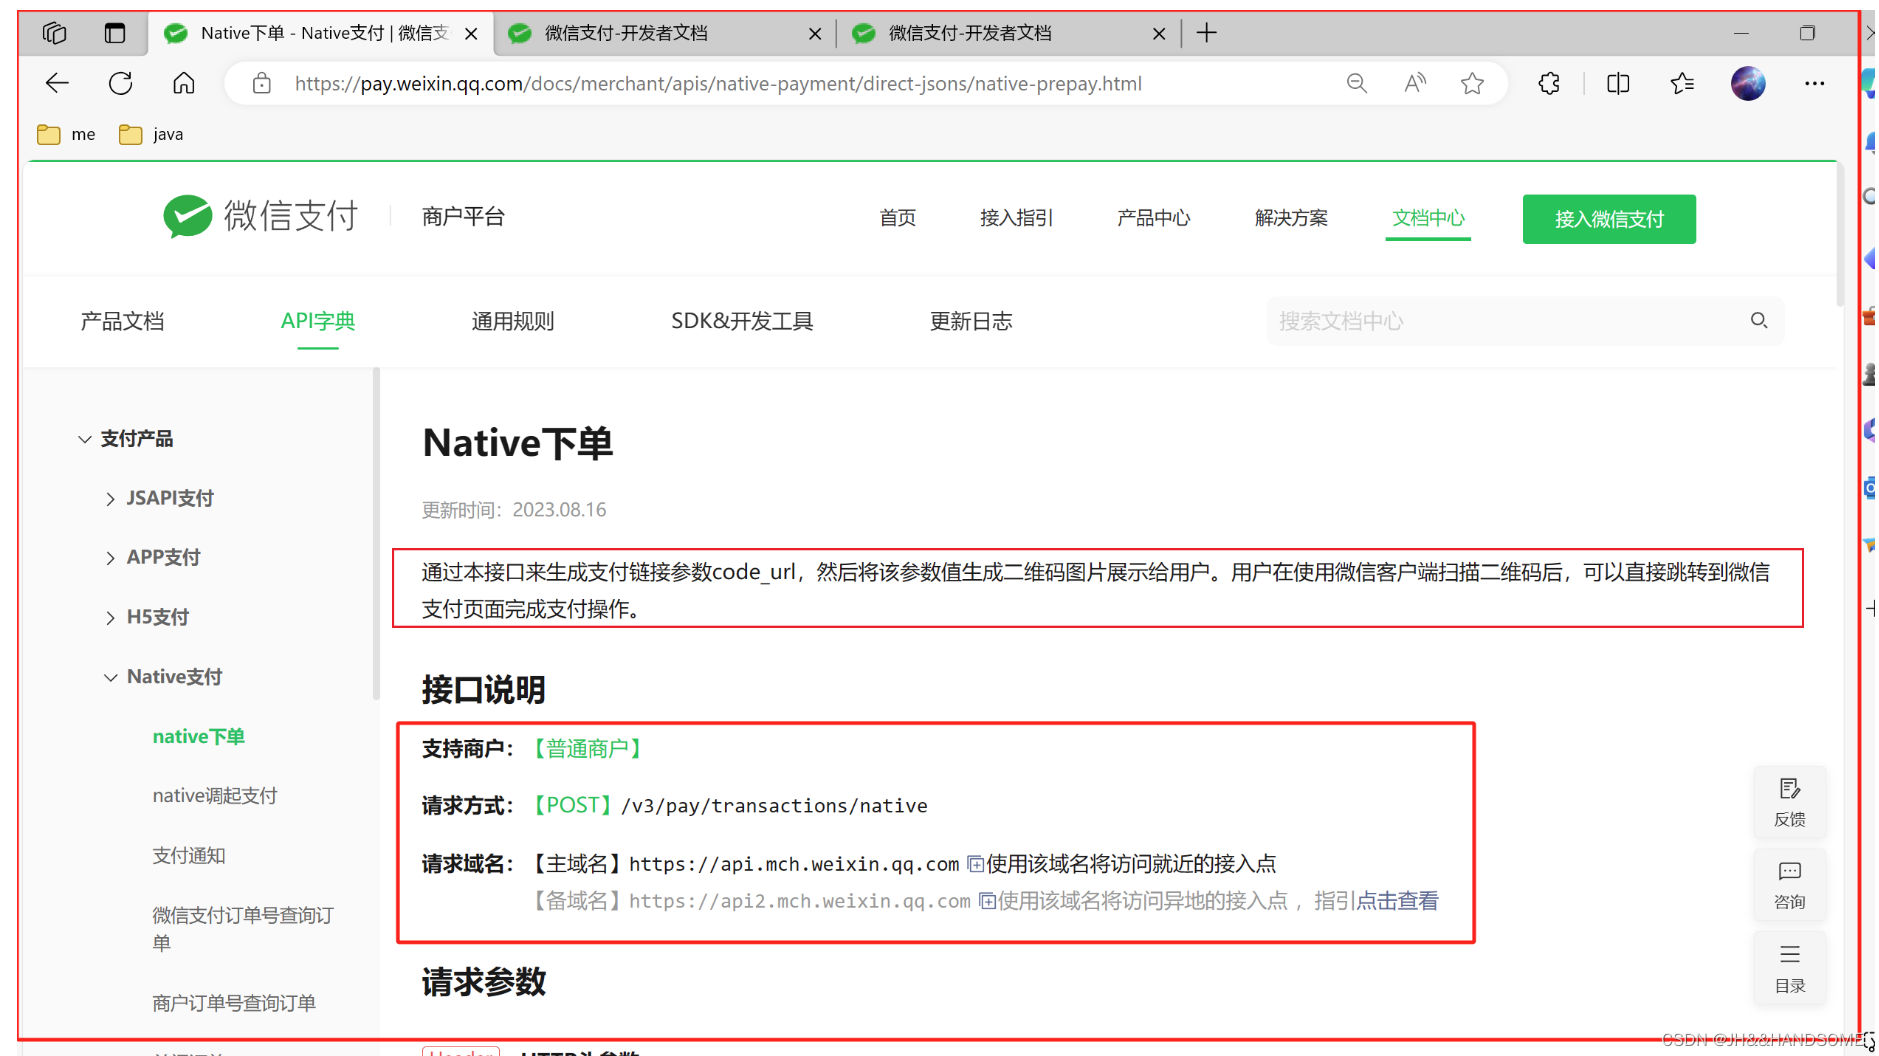This screenshot has width=1879, height=1056.
Task: Switch to the Native下单 browser tab
Action: click(320, 33)
